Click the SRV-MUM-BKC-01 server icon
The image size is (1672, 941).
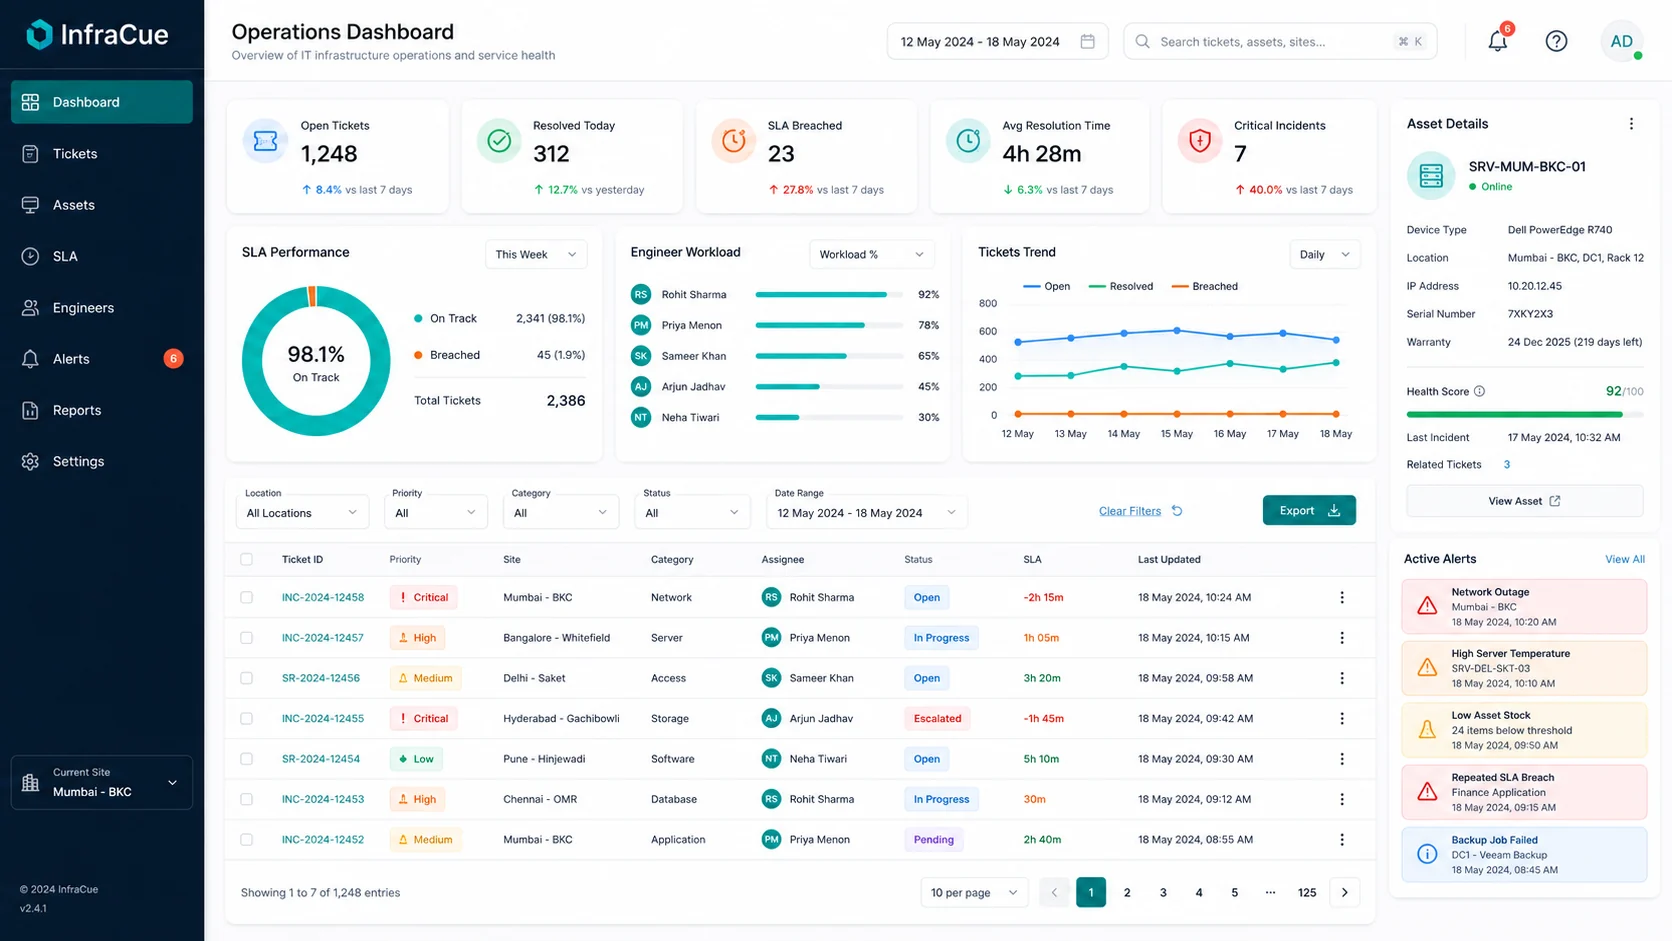1431,176
